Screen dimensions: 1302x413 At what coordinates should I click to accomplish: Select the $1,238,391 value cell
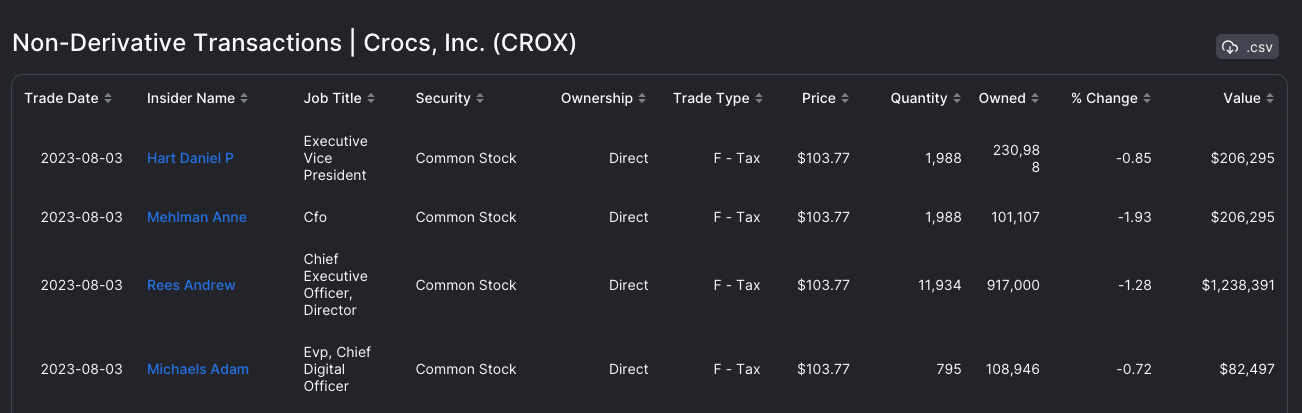1238,285
